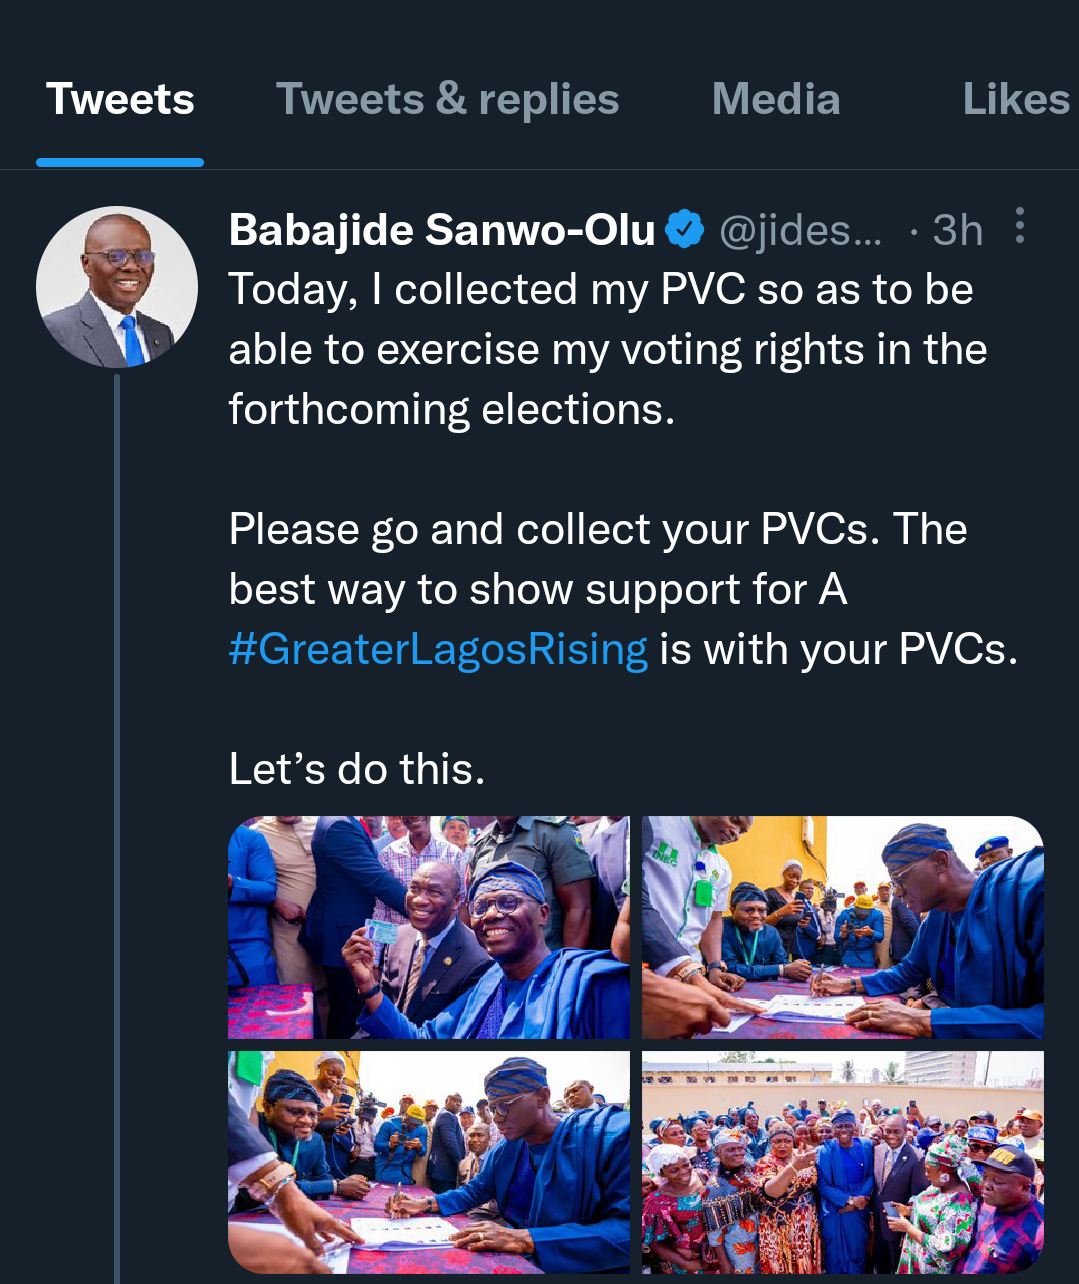Open the #GreaterLagosRising hashtag

(438, 650)
